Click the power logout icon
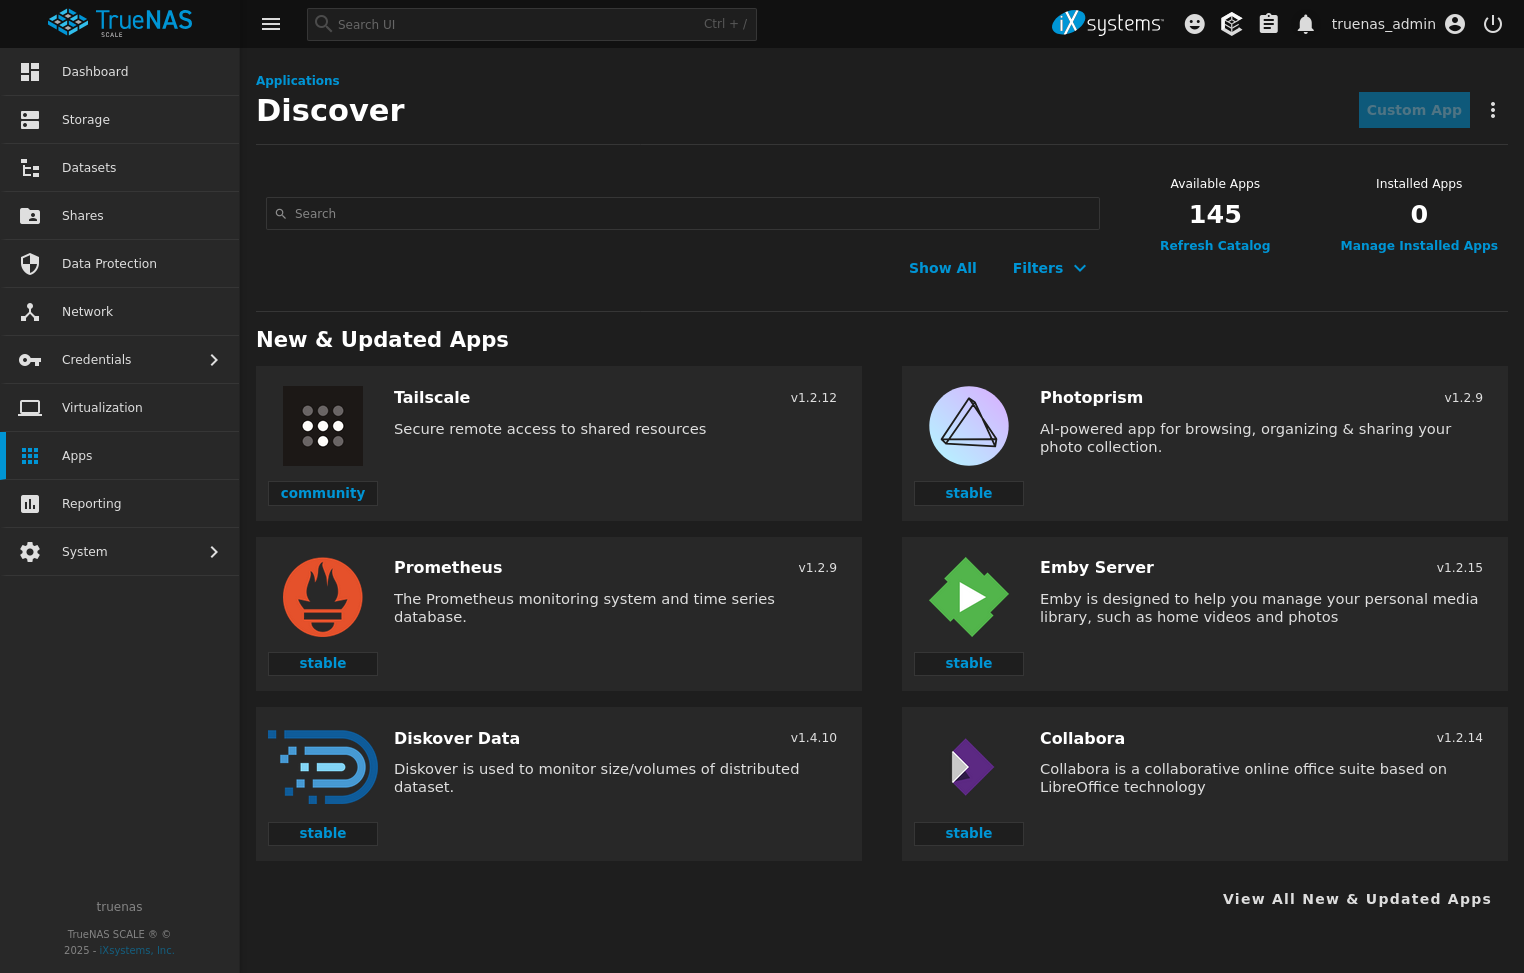 (x=1493, y=23)
